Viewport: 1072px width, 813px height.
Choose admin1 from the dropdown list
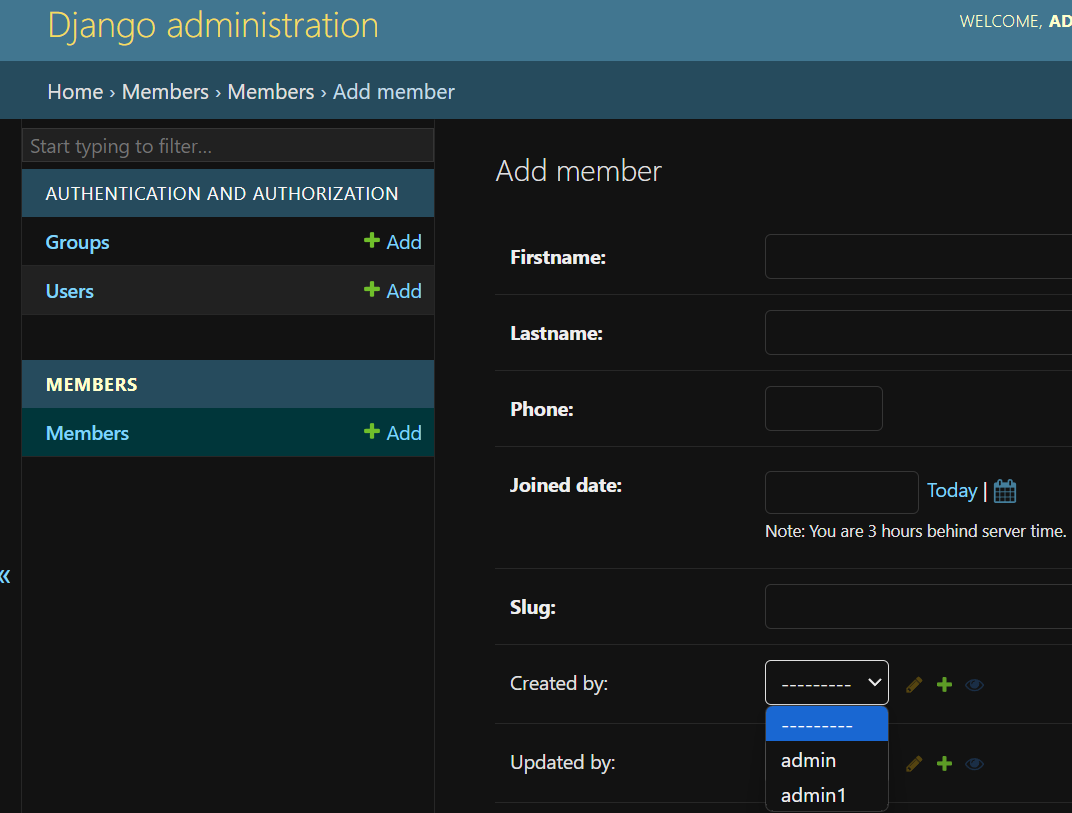tap(827, 795)
